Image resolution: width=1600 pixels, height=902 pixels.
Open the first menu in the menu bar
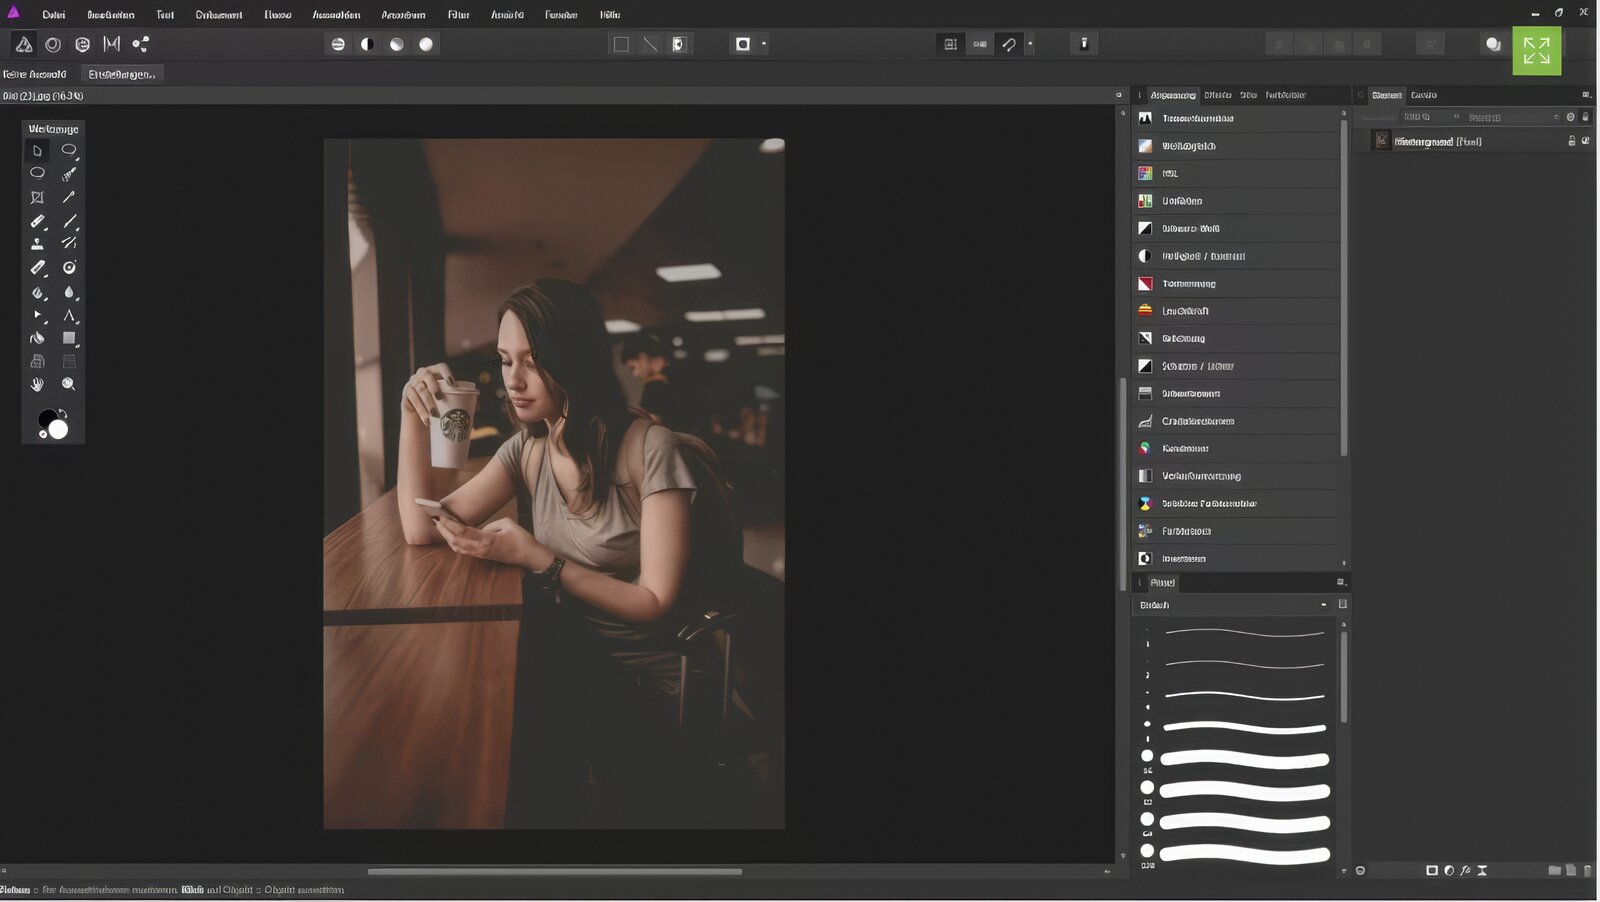pos(54,15)
